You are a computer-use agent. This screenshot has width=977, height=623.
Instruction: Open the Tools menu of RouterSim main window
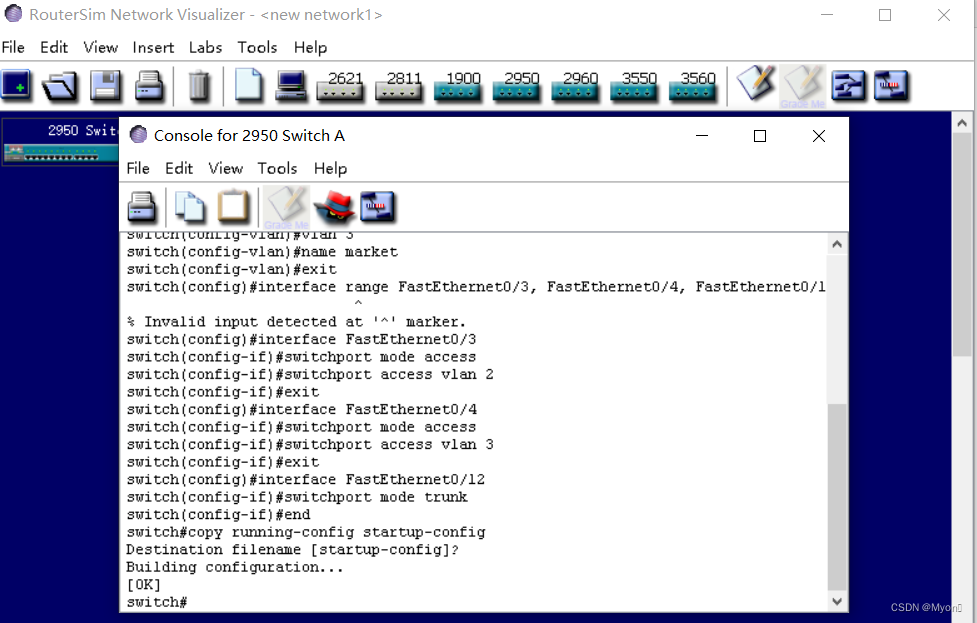(257, 47)
